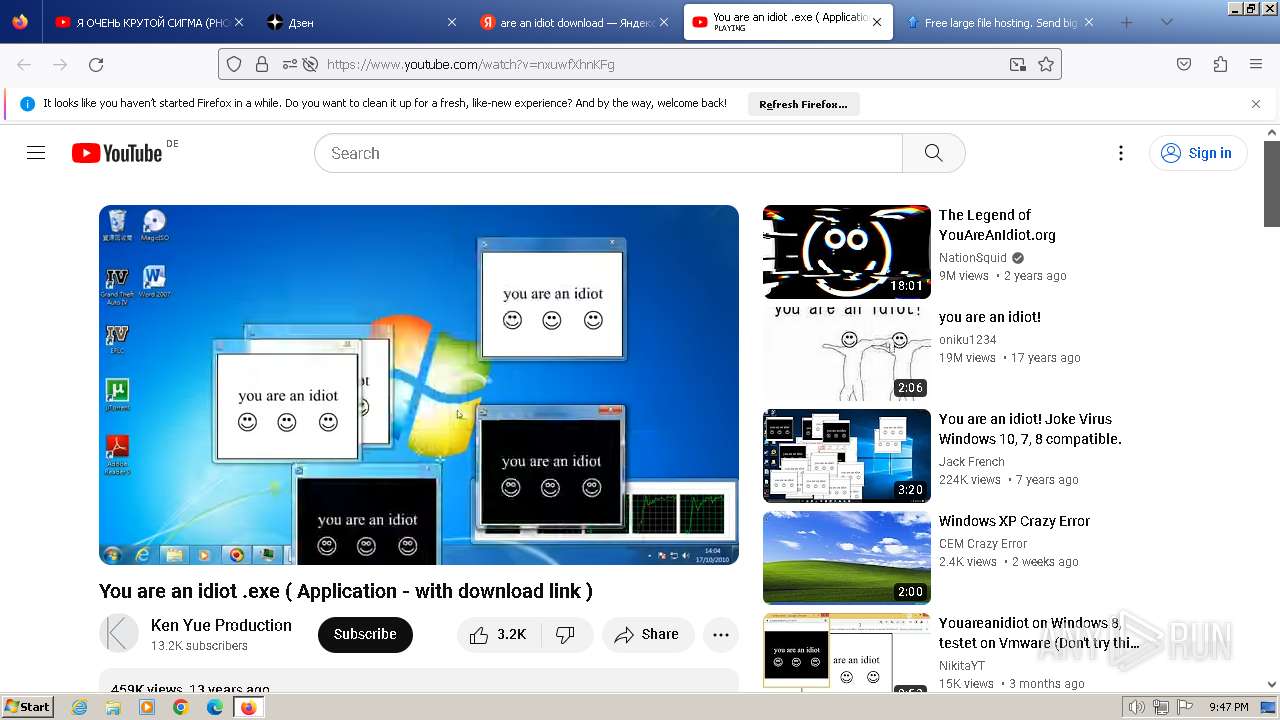Expand the list all tabs dropdown
The width and height of the screenshot is (1280, 720).
1166,22
